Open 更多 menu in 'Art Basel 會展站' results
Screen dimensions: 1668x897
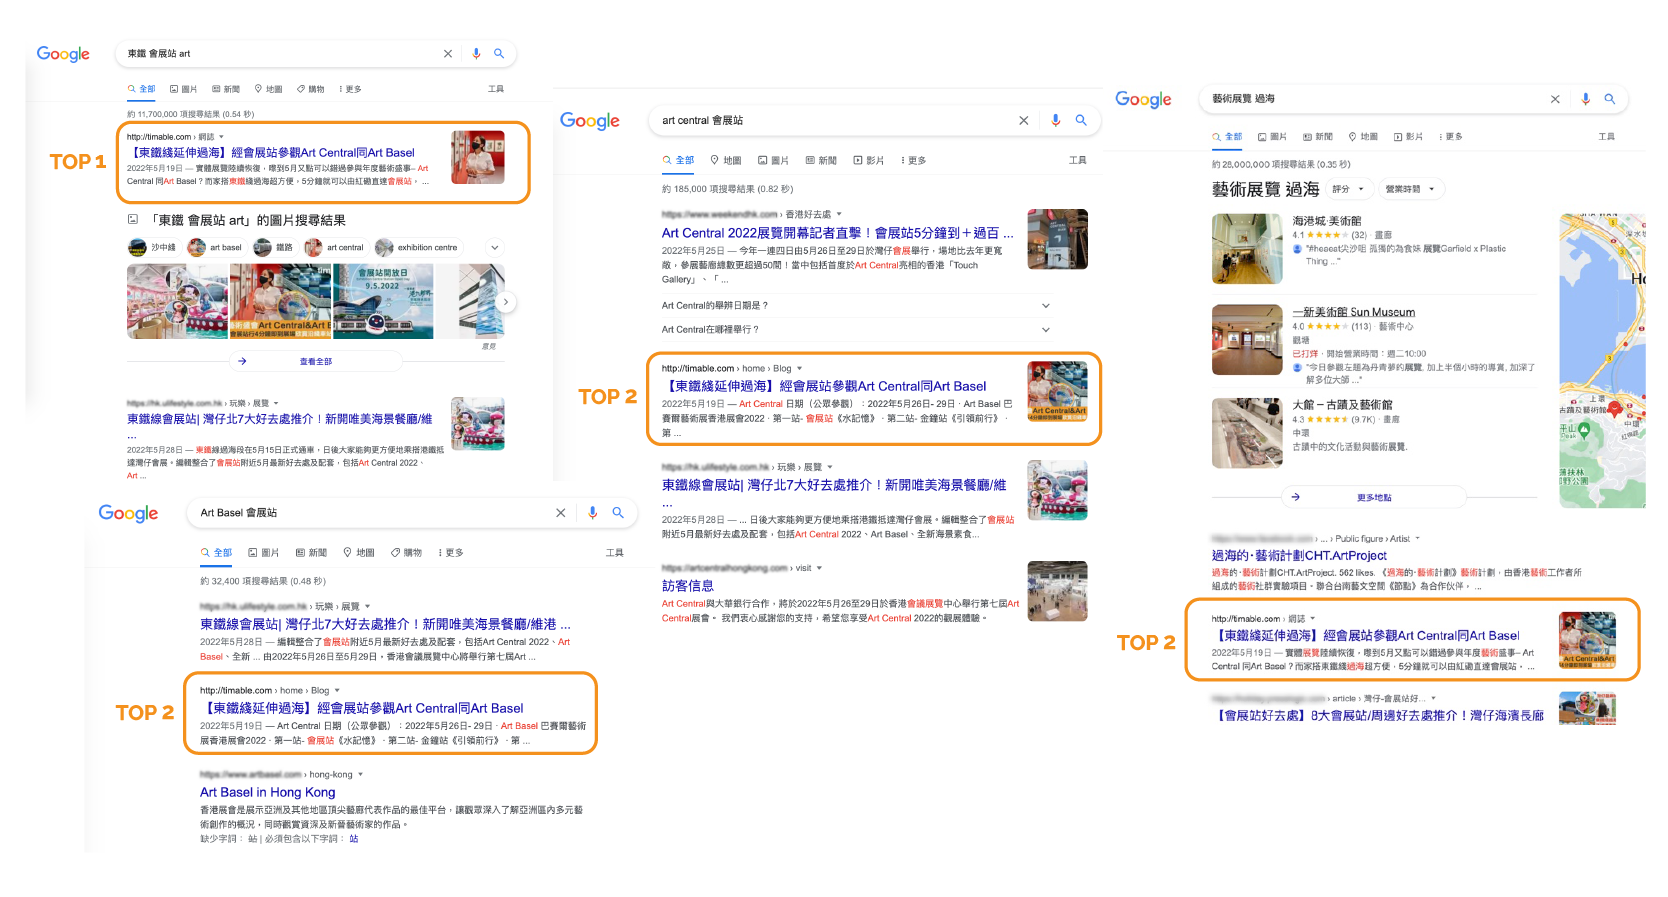[451, 553]
